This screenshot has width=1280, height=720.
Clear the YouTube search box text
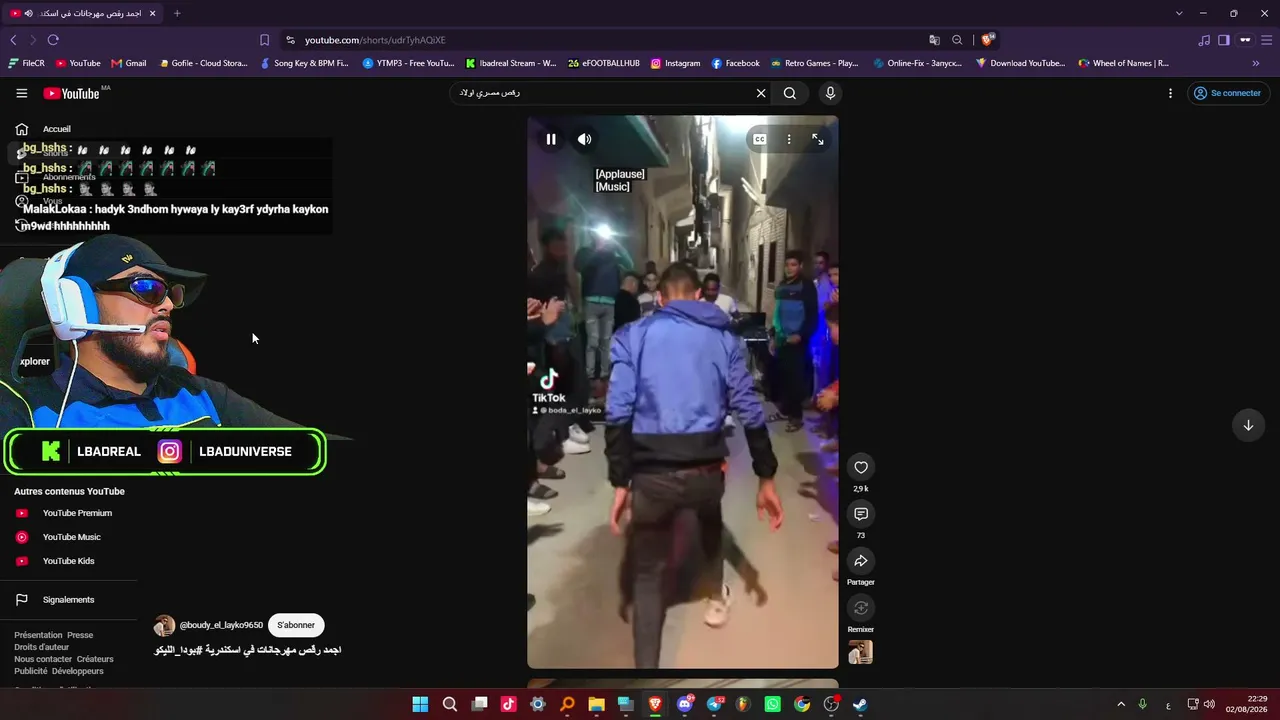[761, 93]
